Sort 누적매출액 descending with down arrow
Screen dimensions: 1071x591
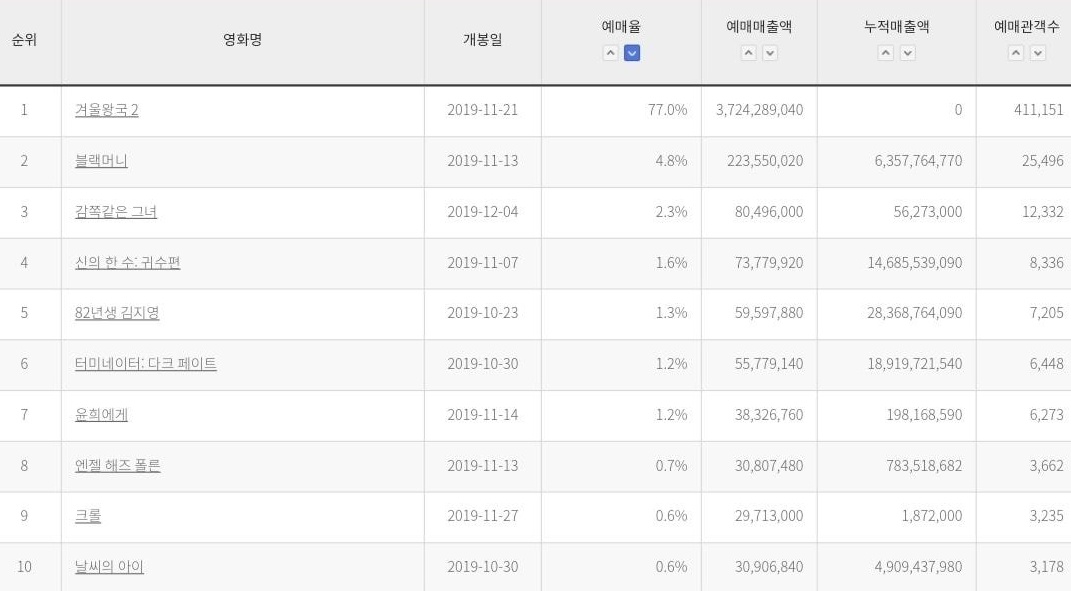[908, 53]
